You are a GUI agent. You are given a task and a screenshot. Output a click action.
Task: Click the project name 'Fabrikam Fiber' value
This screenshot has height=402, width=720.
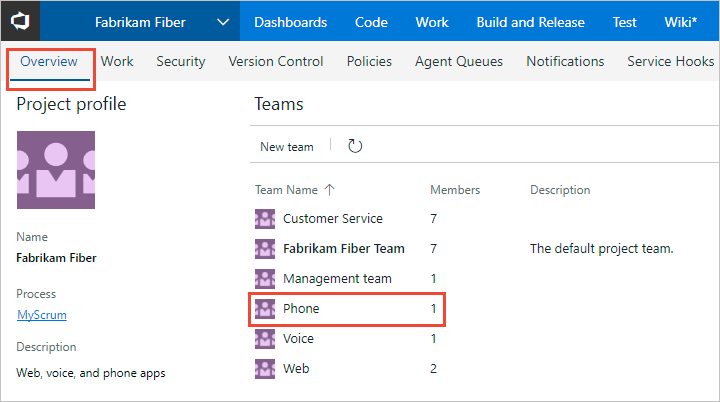tap(56, 258)
